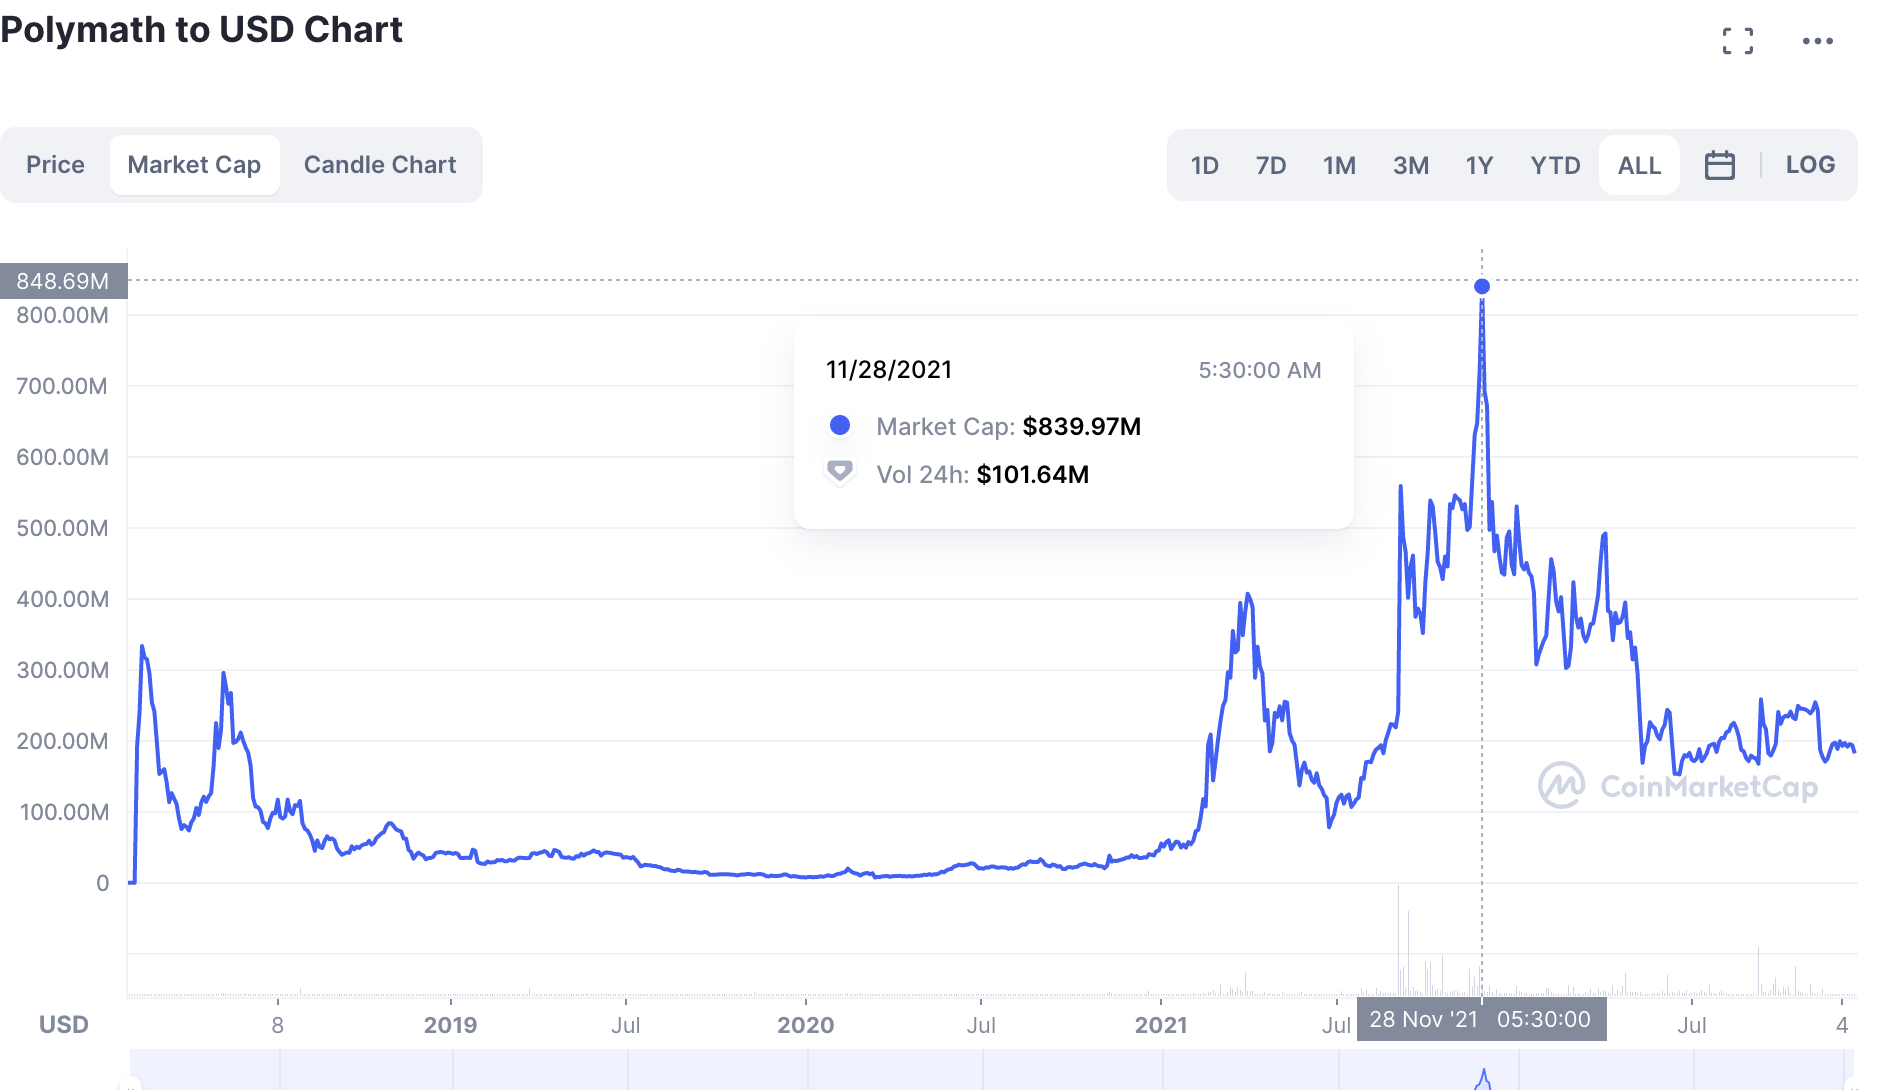
Task: Set chart range to 3M
Action: pyautogui.click(x=1410, y=165)
